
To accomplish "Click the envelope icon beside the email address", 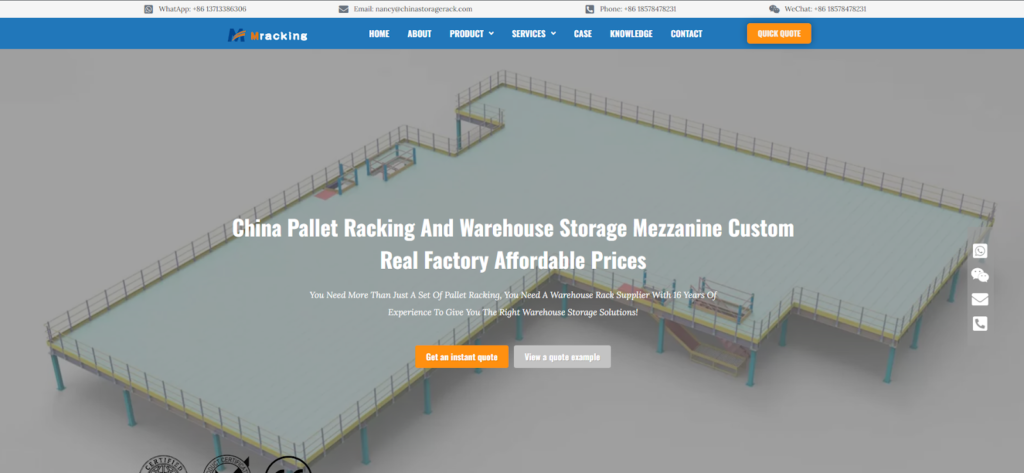I will (x=344, y=9).
